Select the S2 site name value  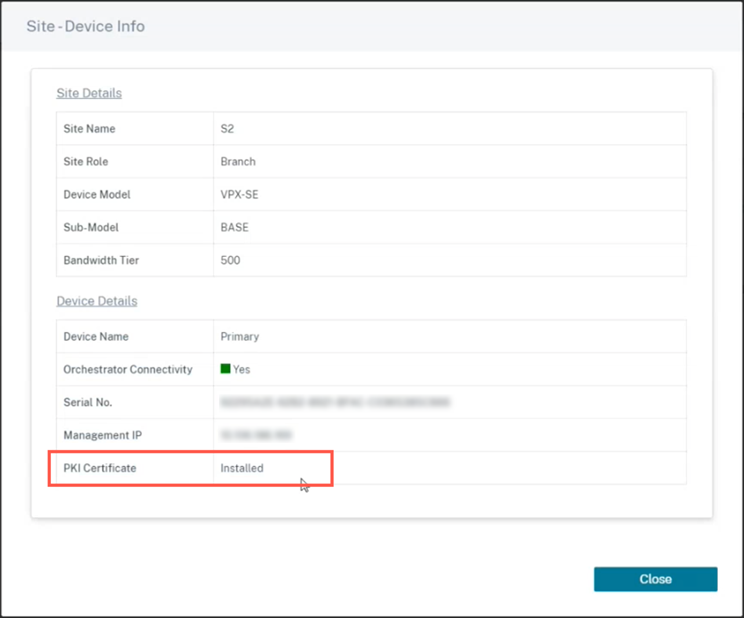click(227, 129)
